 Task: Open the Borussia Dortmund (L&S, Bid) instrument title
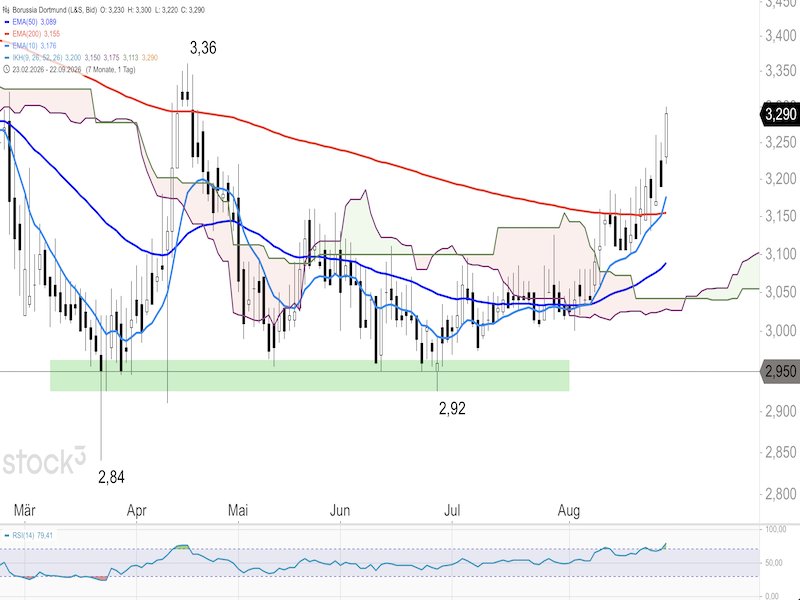point(55,10)
